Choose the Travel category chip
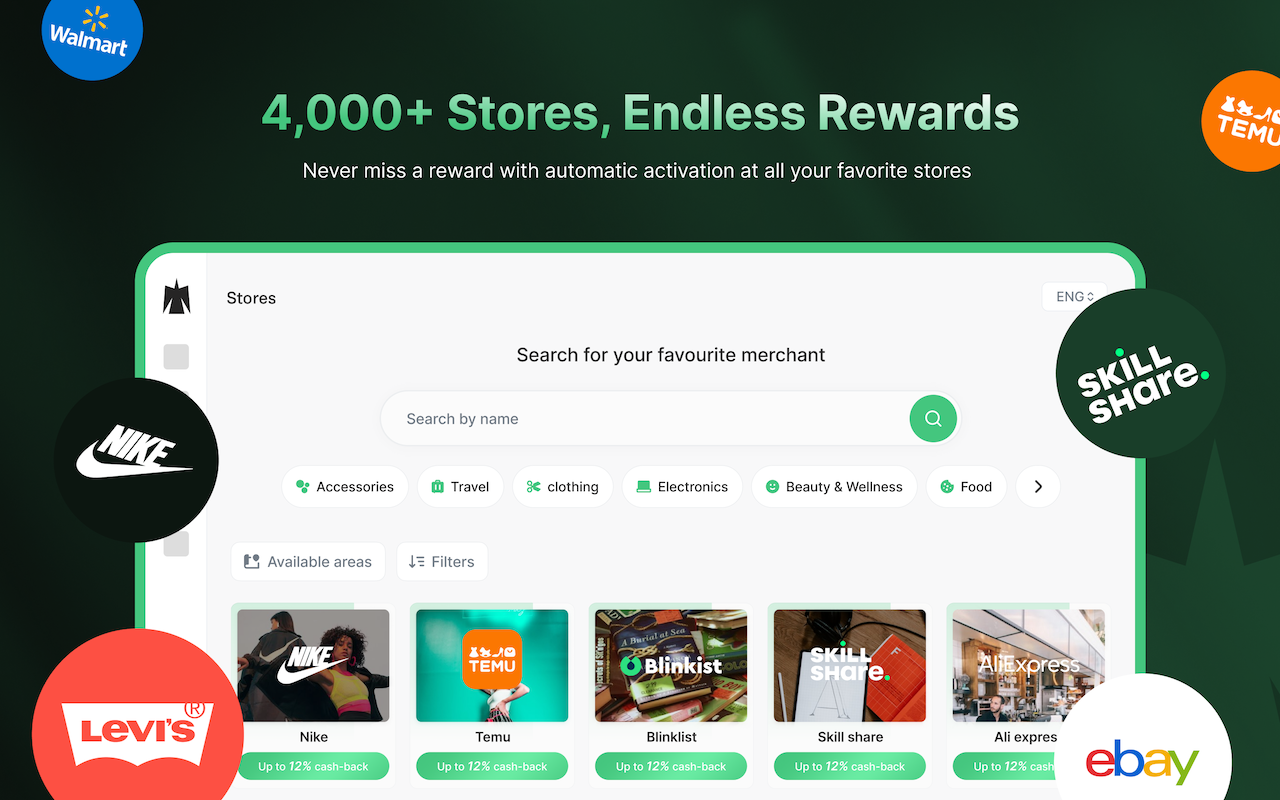Viewport: 1280px width, 800px height. coord(460,487)
